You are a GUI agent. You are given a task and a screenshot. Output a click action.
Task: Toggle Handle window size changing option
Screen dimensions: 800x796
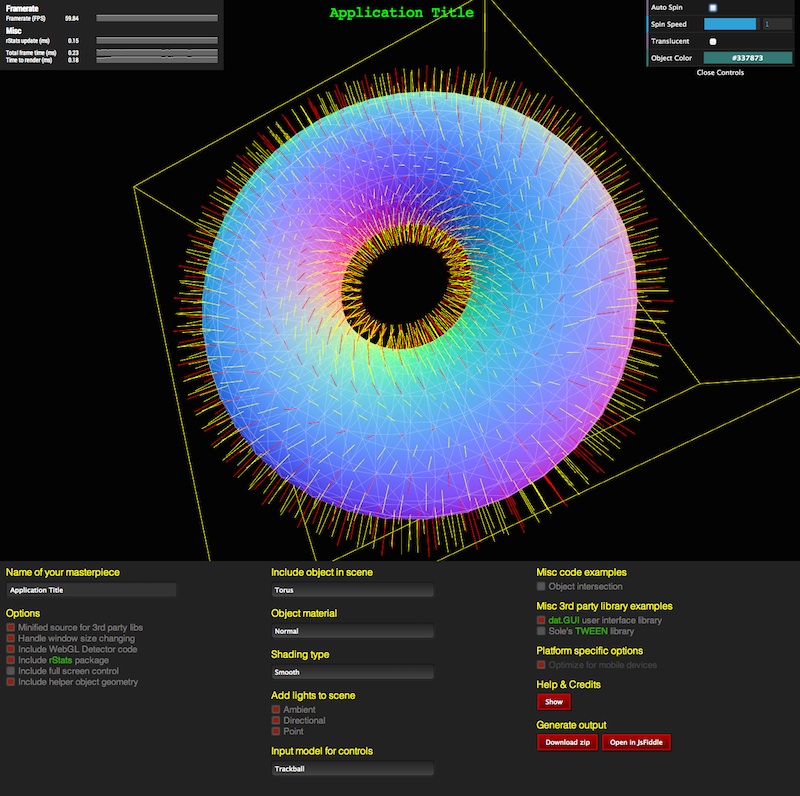pyautogui.click(x=11, y=638)
